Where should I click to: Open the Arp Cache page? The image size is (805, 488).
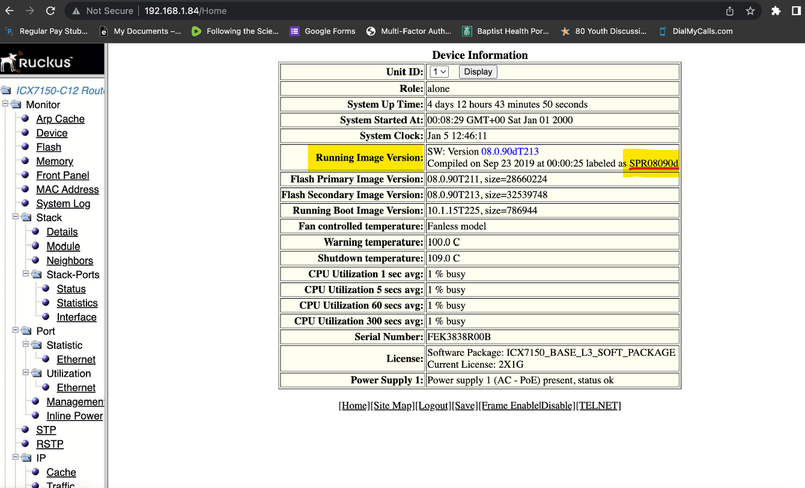[60, 119]
